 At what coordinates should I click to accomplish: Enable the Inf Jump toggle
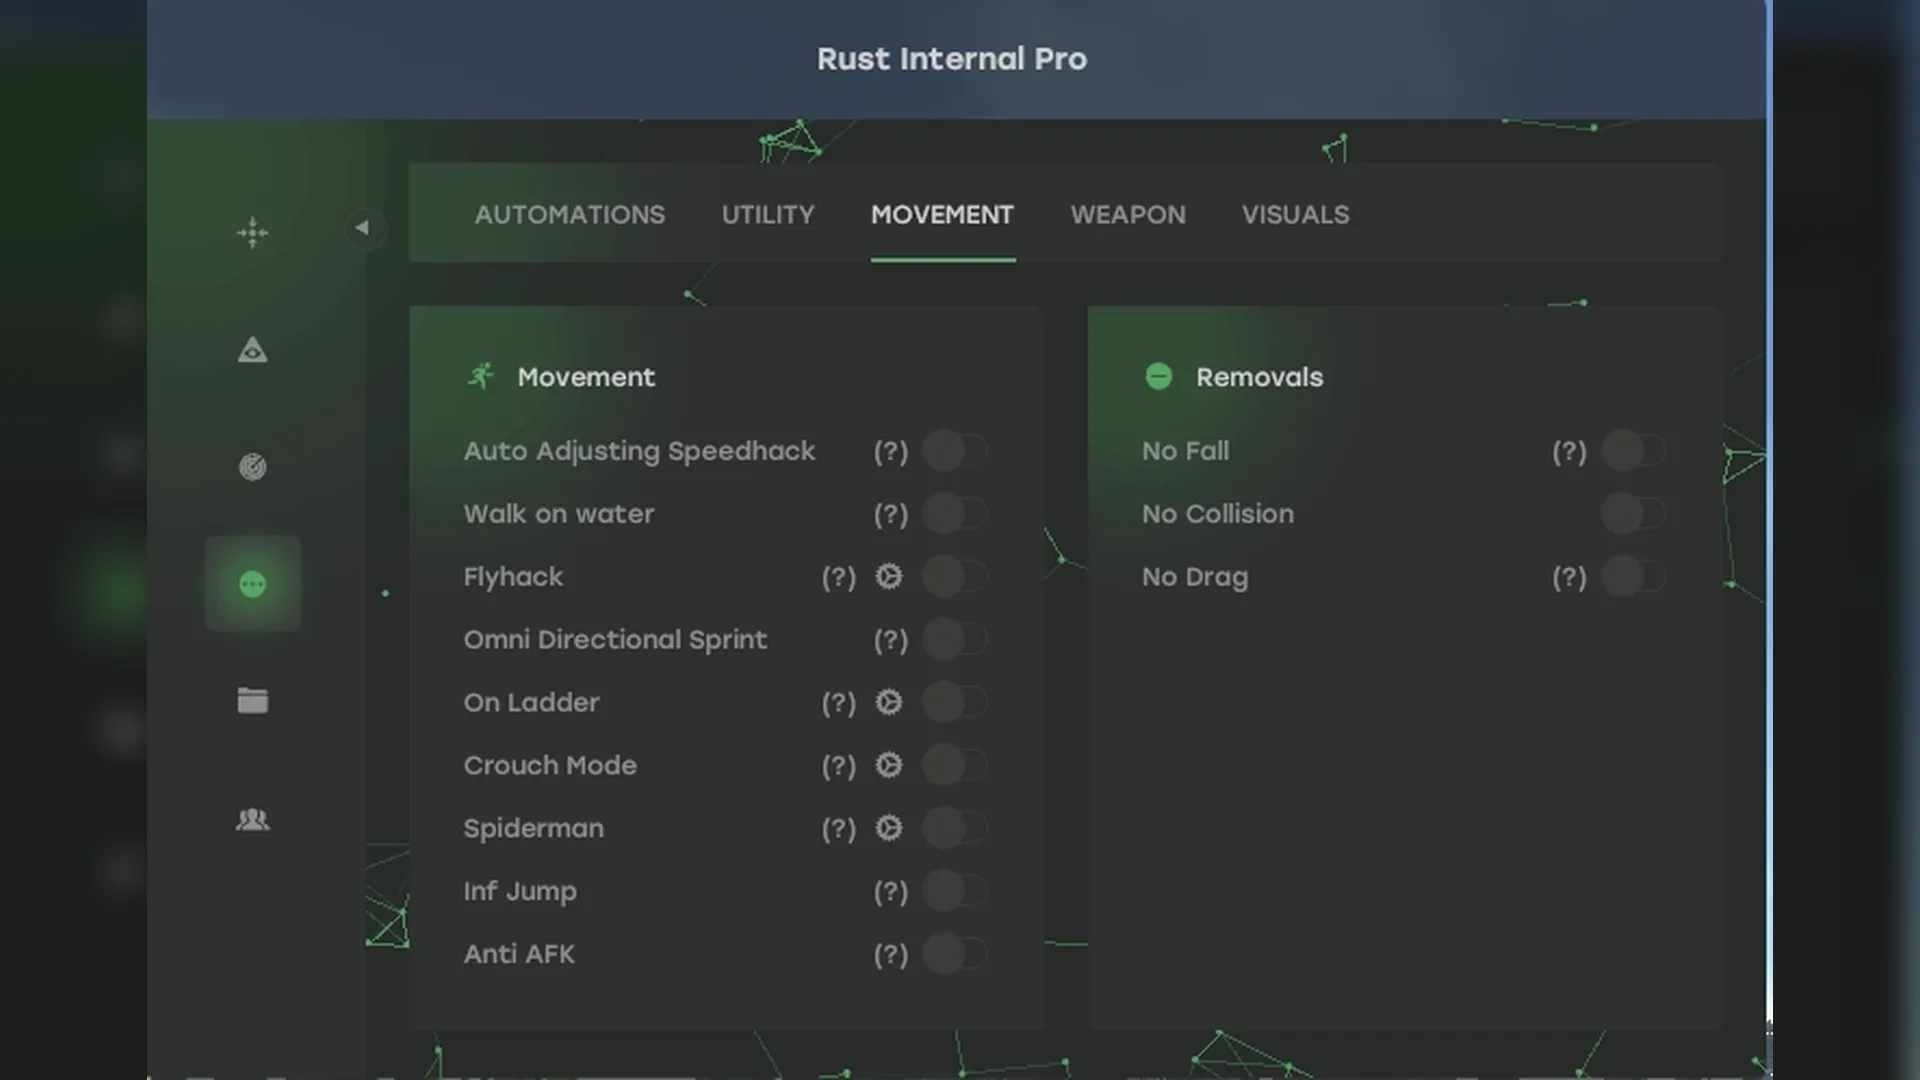(954, 891)
